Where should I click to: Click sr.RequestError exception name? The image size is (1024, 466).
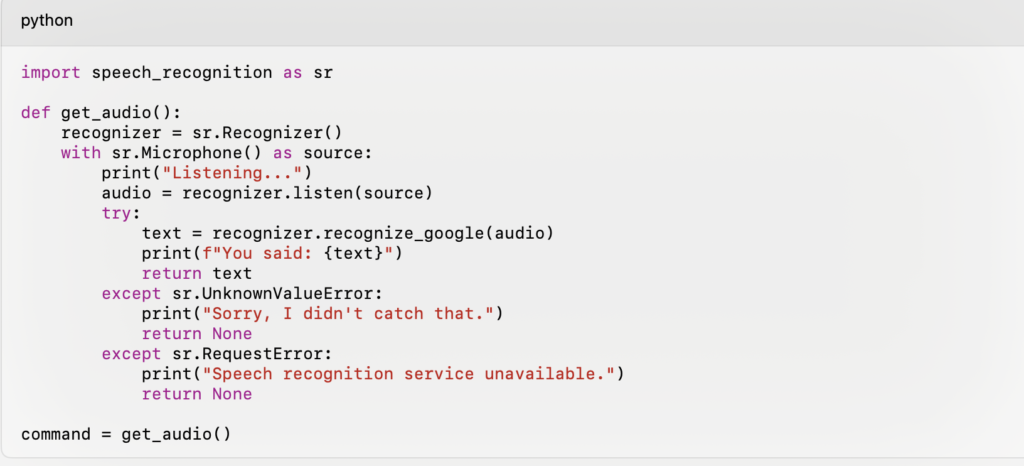247,354
